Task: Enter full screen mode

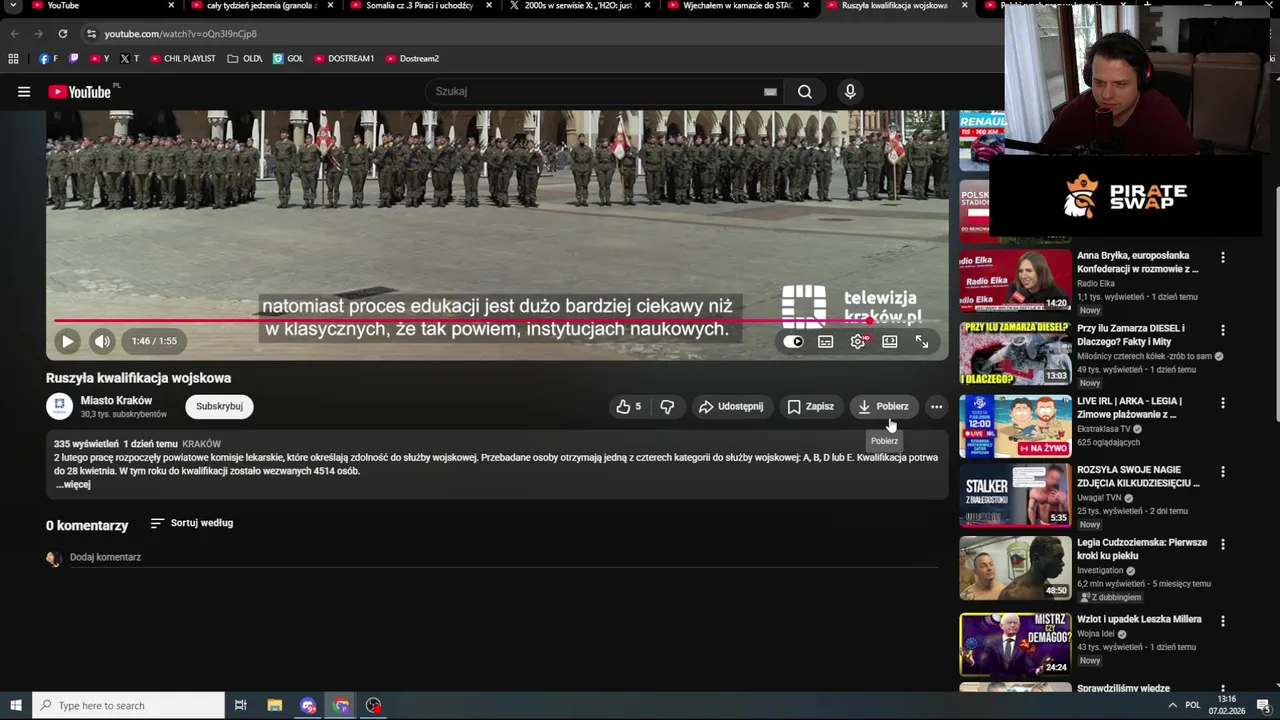Action: pyautogui.click(x=922, y=341)
